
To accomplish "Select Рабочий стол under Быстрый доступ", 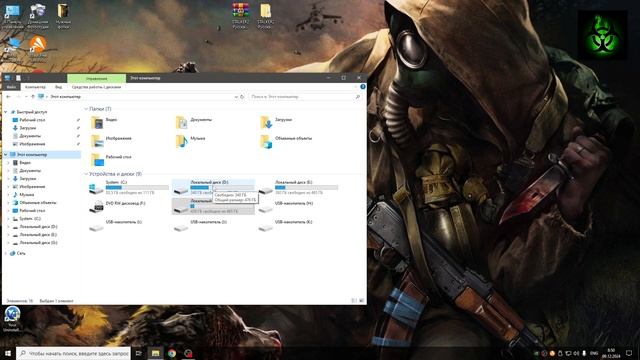I will (32, 120).
